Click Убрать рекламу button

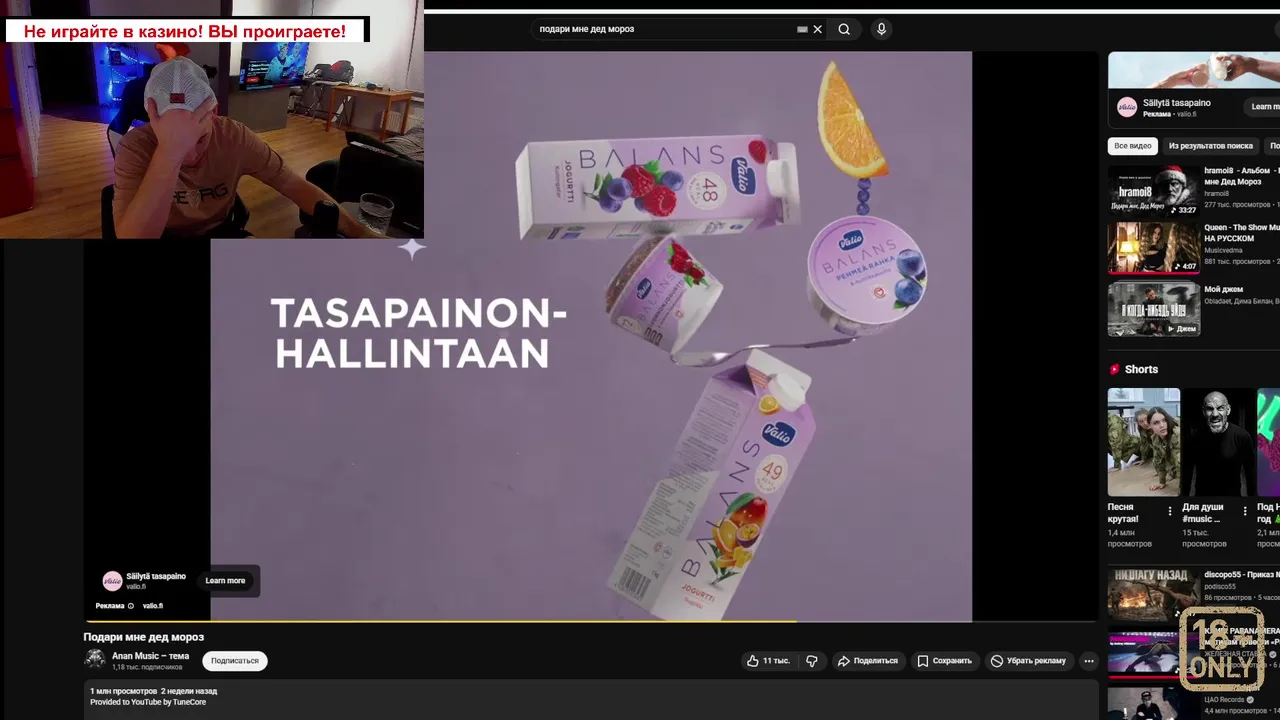click(x=1028, y=661)
